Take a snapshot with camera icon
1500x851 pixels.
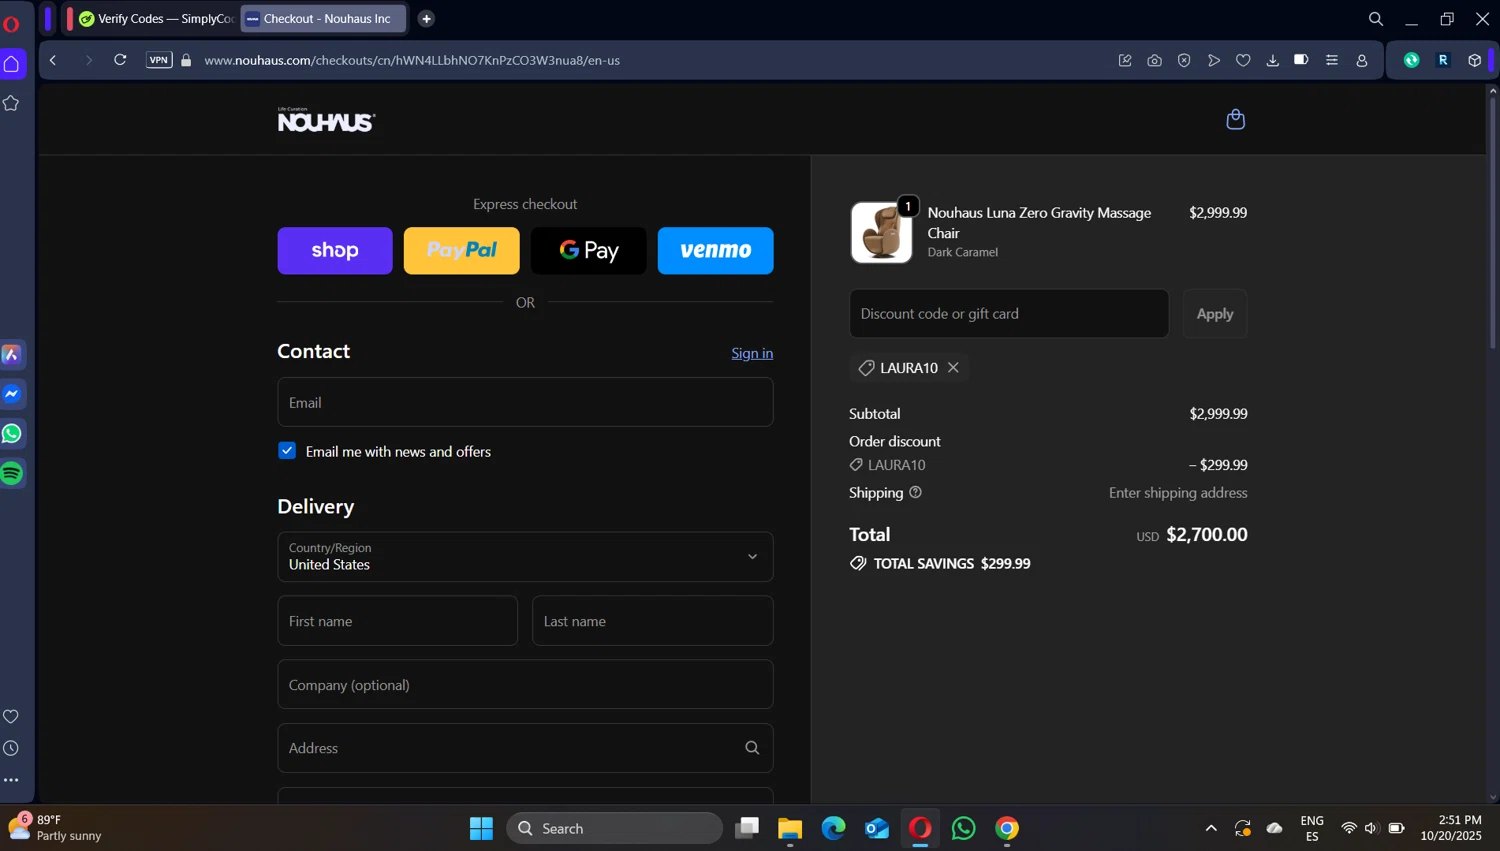point(1154,60)
